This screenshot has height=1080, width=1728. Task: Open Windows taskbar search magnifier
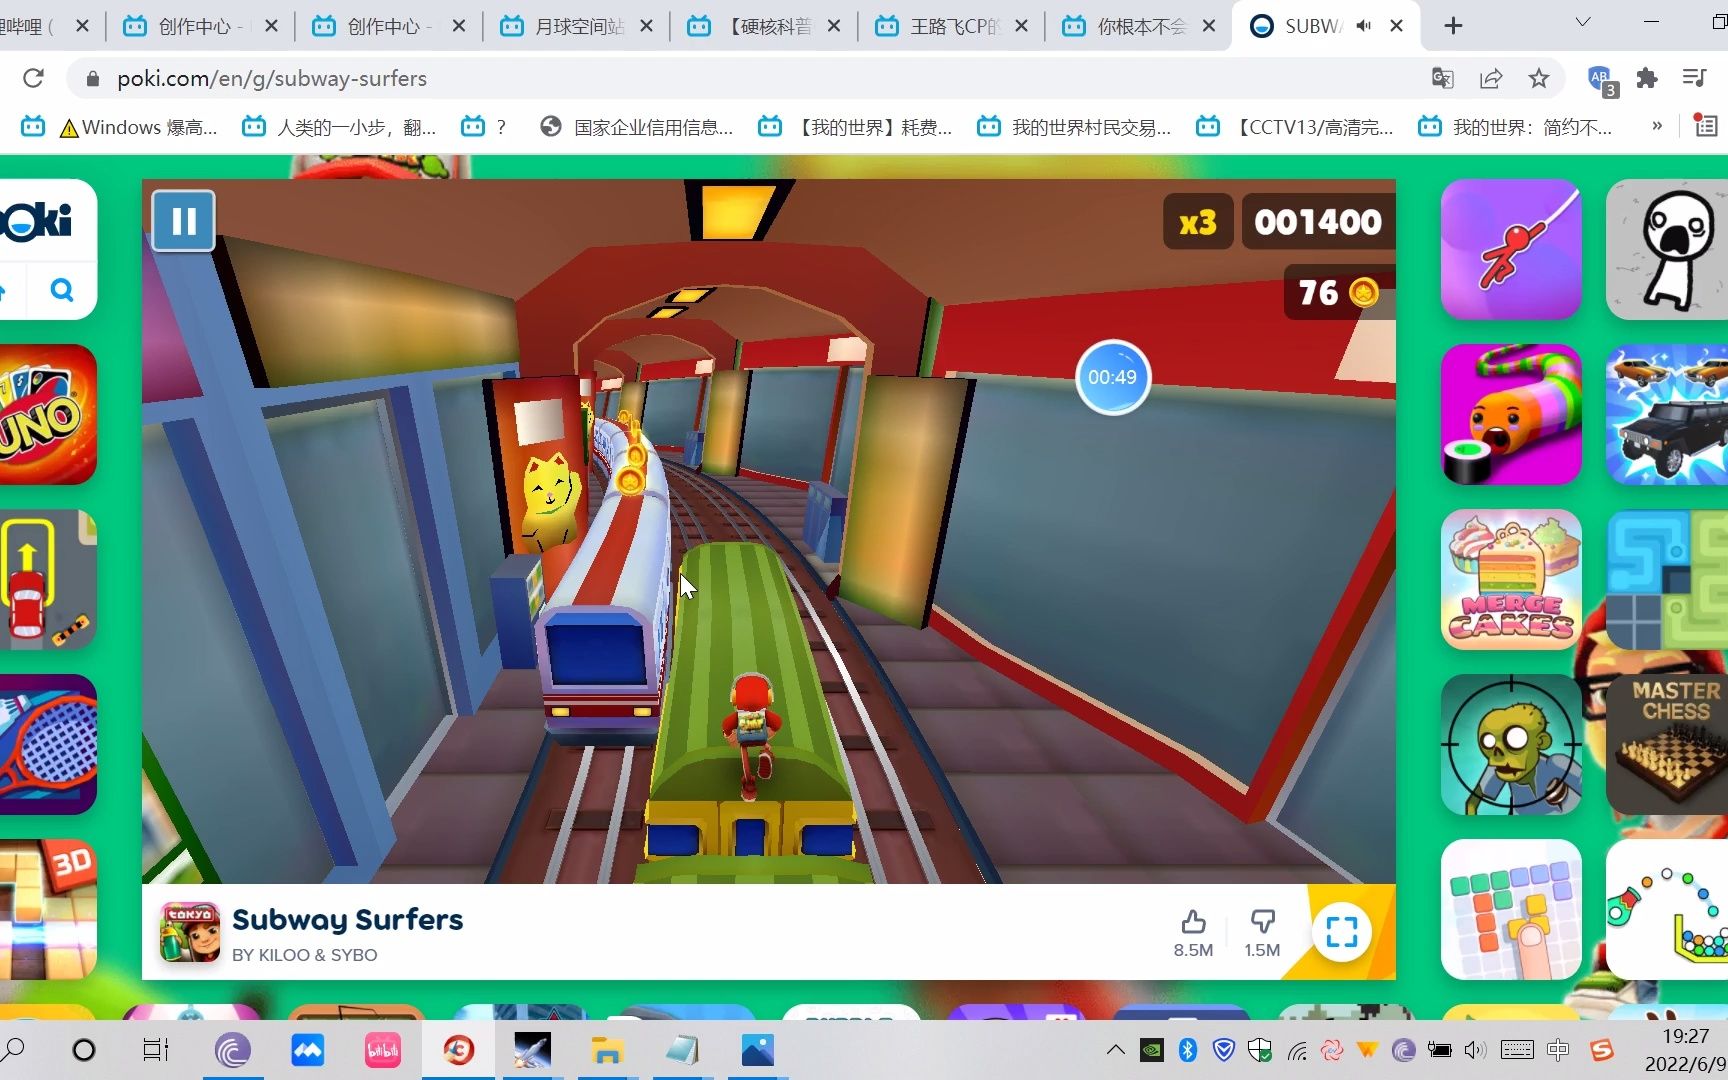(14, 1049)
